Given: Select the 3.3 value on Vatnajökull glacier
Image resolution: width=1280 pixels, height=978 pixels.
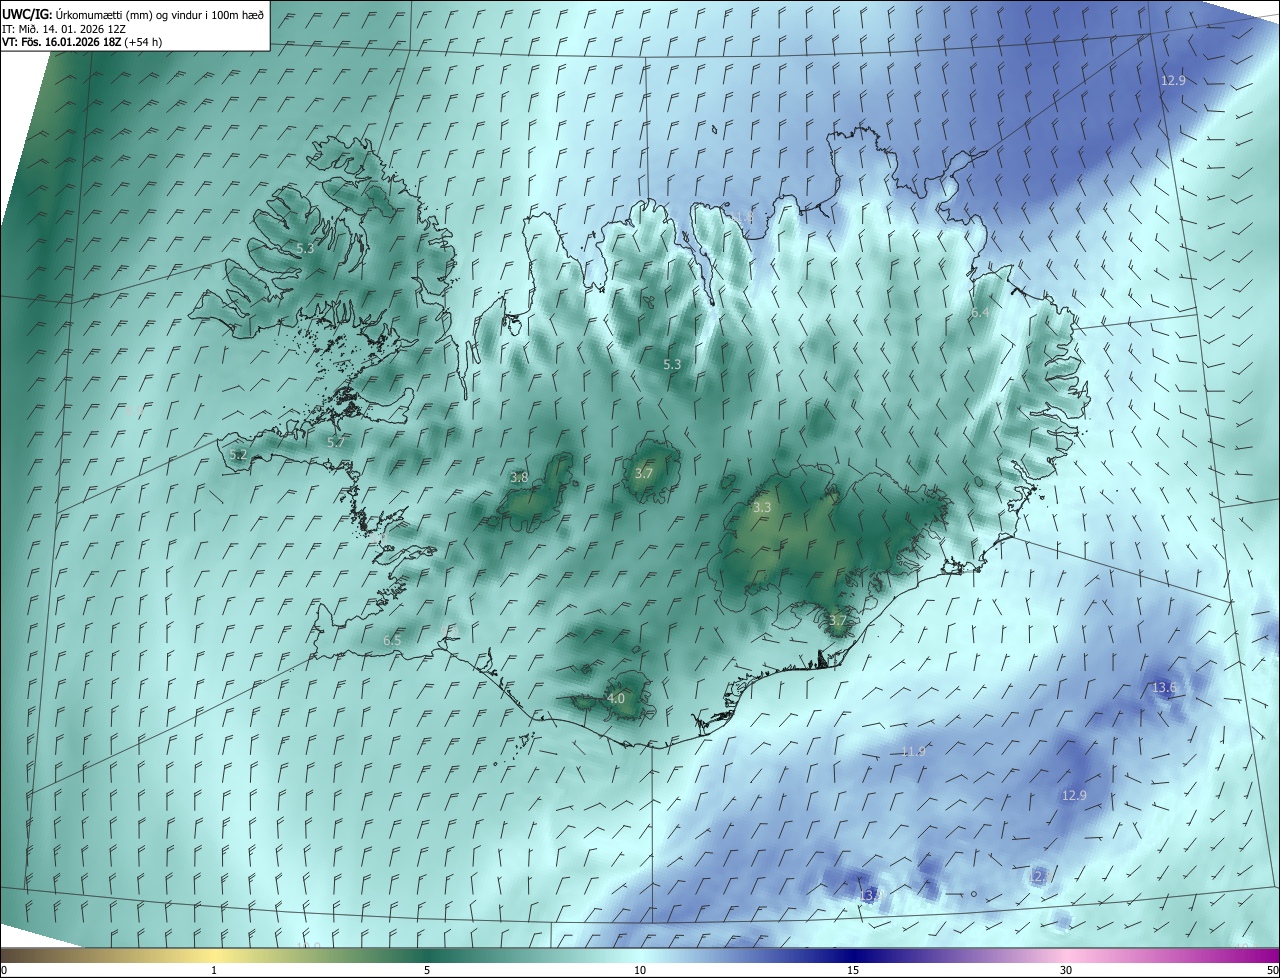Looking at the screenshot, I should click(762, 508).
